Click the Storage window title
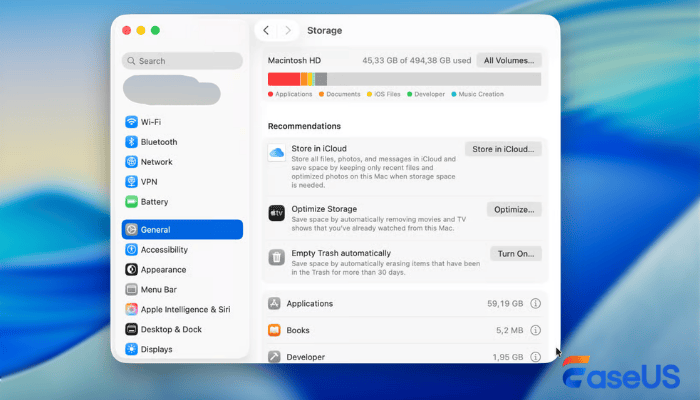The width and height of the screenshot is (700, 400). (x=325, y=30)
